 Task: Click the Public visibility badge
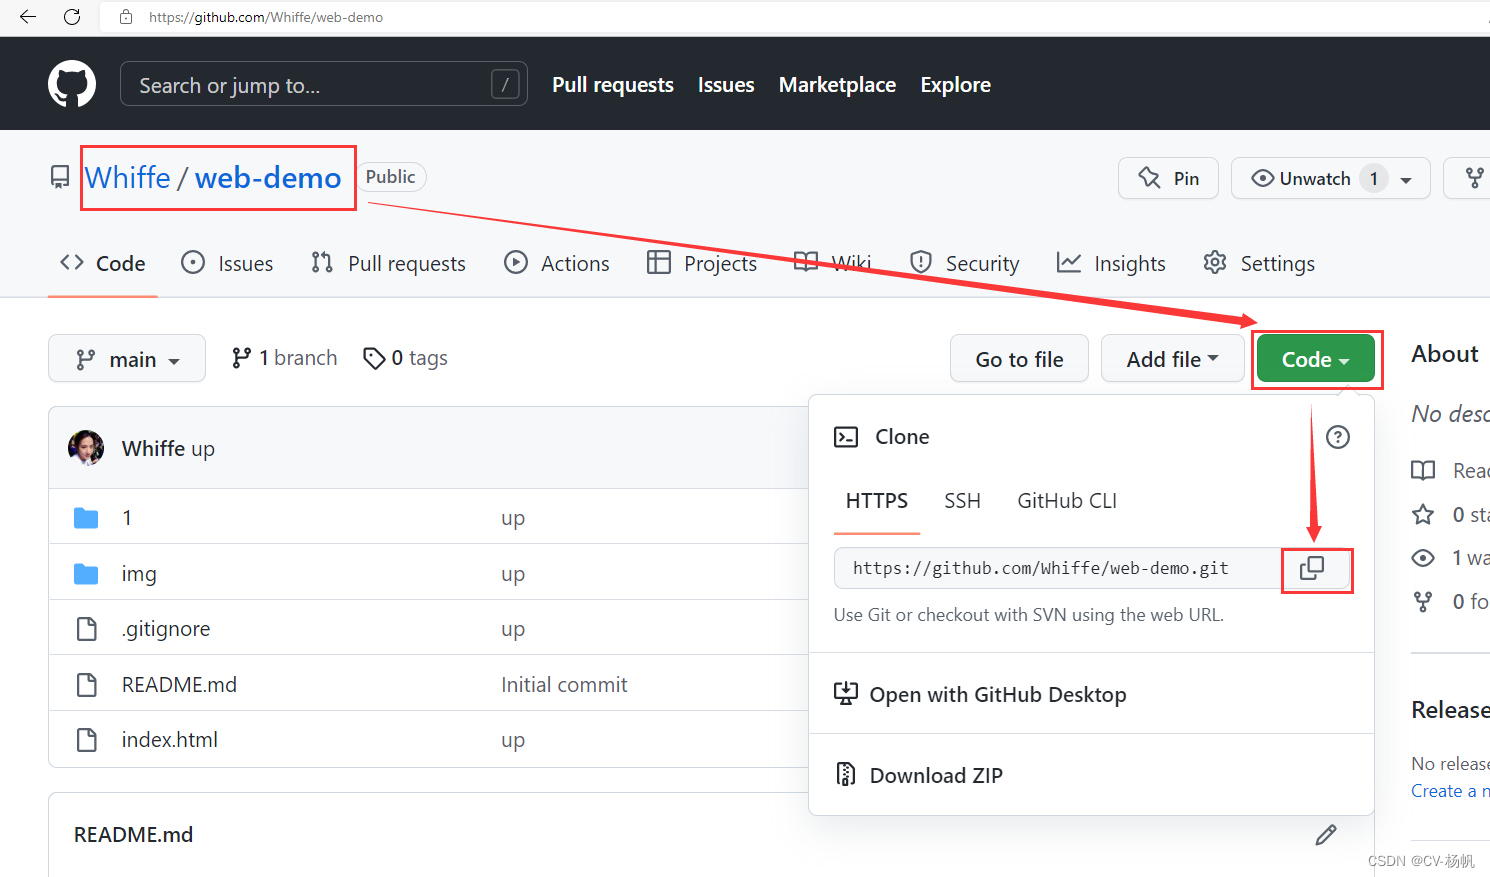click(391, 177)
